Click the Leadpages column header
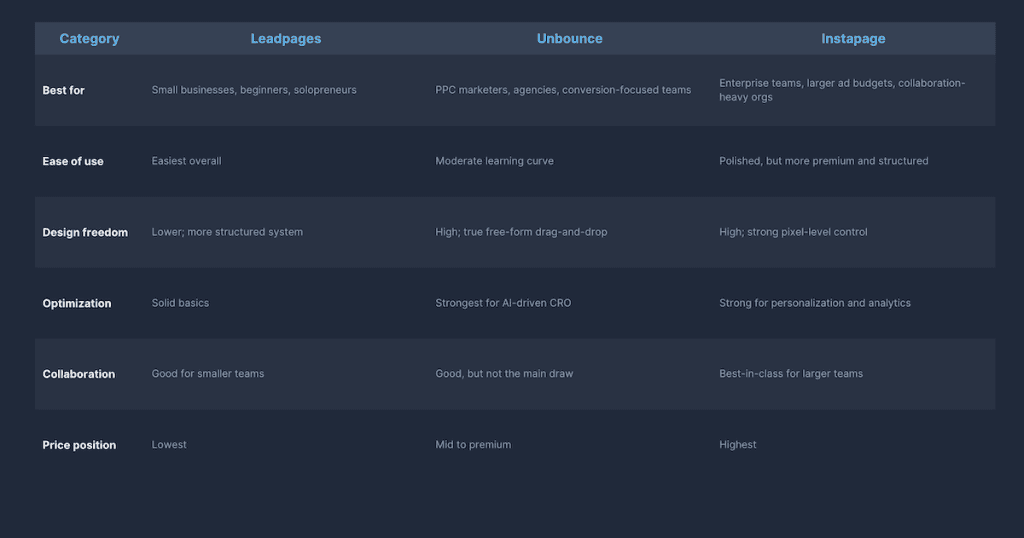 tap(286, 39)
